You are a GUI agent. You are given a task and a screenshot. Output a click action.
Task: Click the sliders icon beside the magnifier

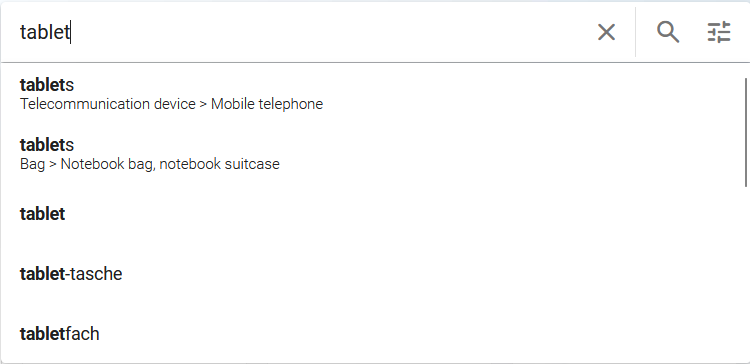[x=719, y=33]
